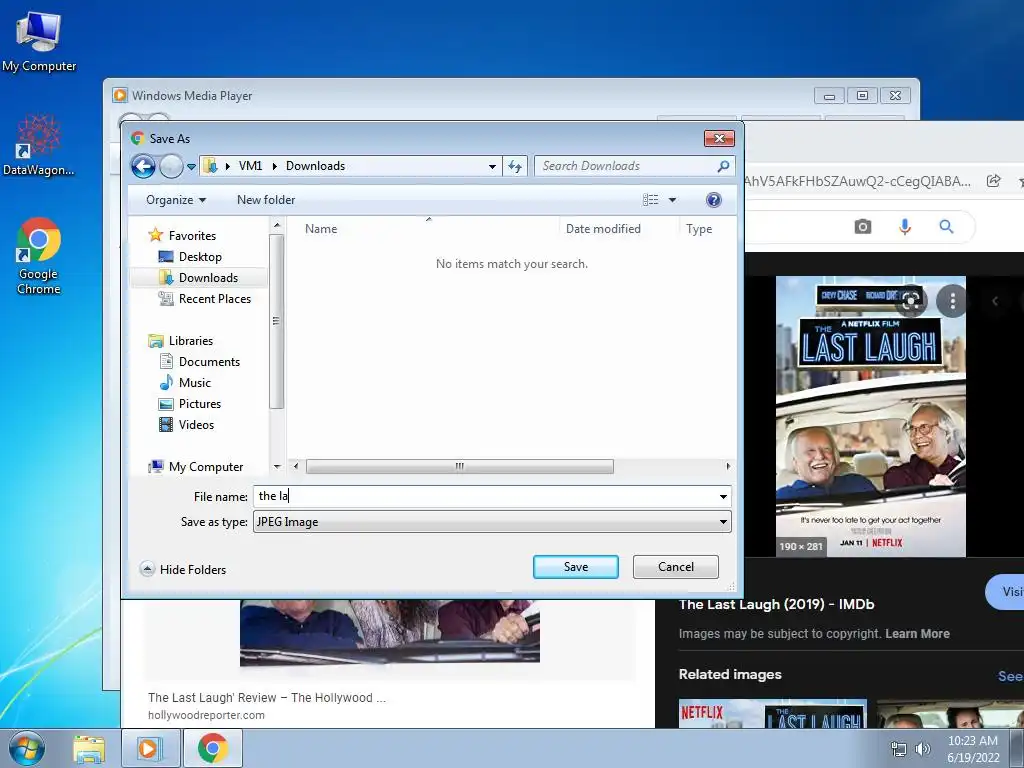Screen dimensions: 1024x768
Task: Click the change view icon
Action: click(650, 200)
